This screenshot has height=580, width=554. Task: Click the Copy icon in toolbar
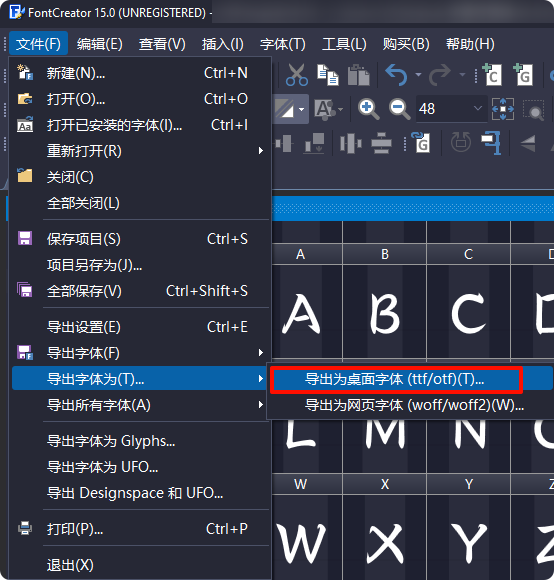328,75
